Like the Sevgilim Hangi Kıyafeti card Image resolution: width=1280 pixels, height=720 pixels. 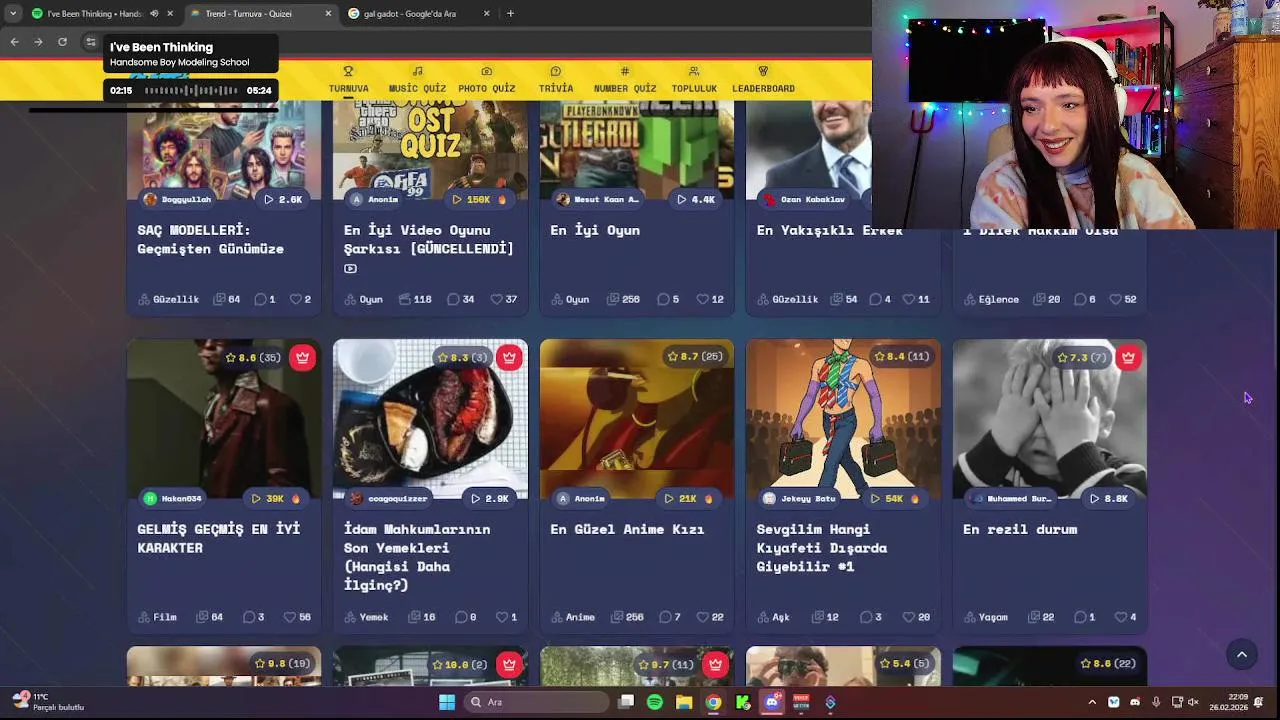coord(916,617)
